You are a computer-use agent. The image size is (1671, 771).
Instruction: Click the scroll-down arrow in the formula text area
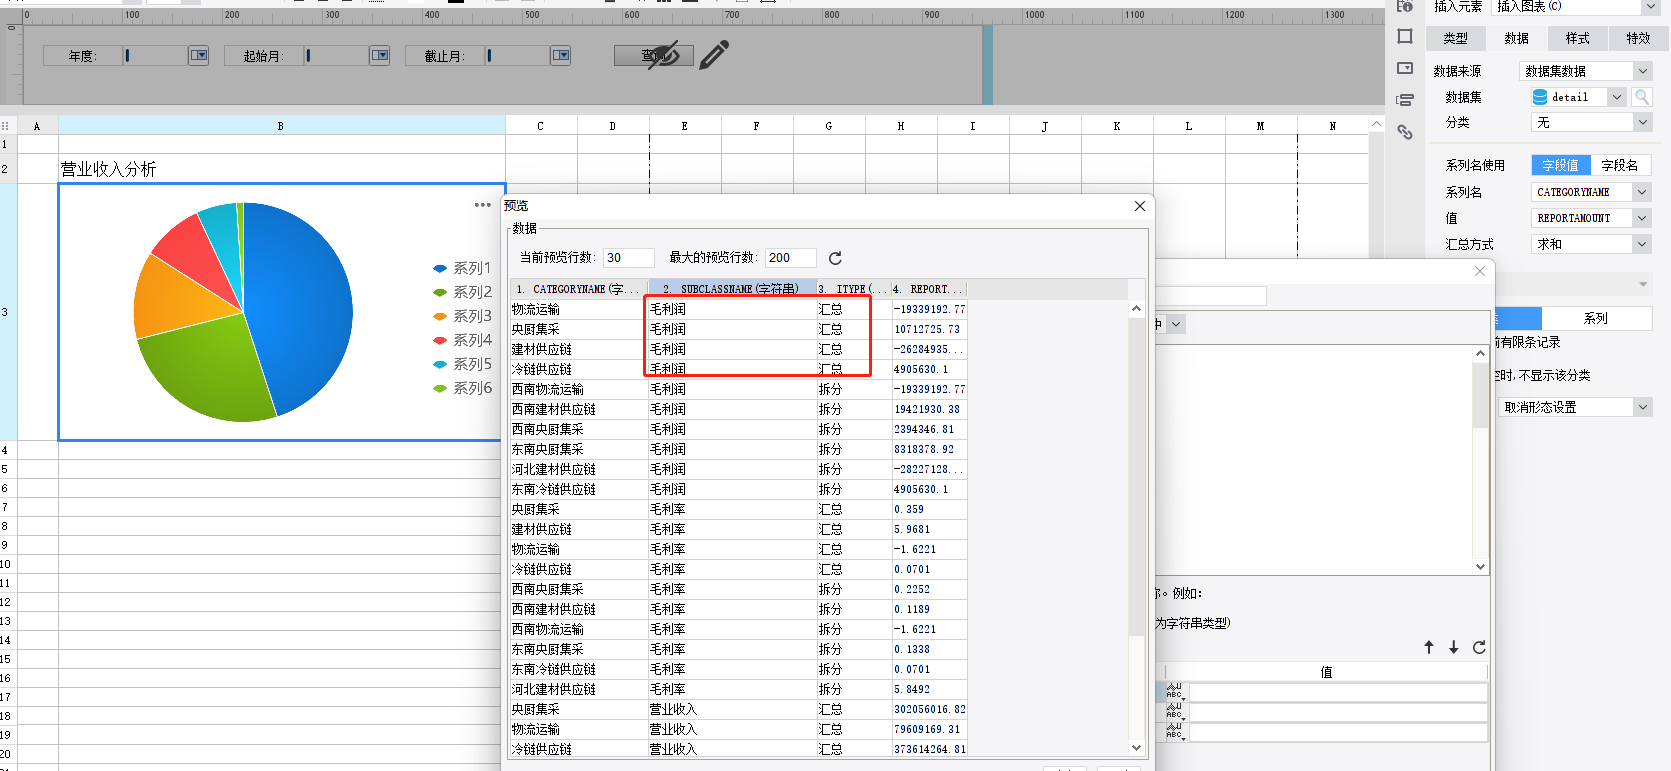(1481, 566)
